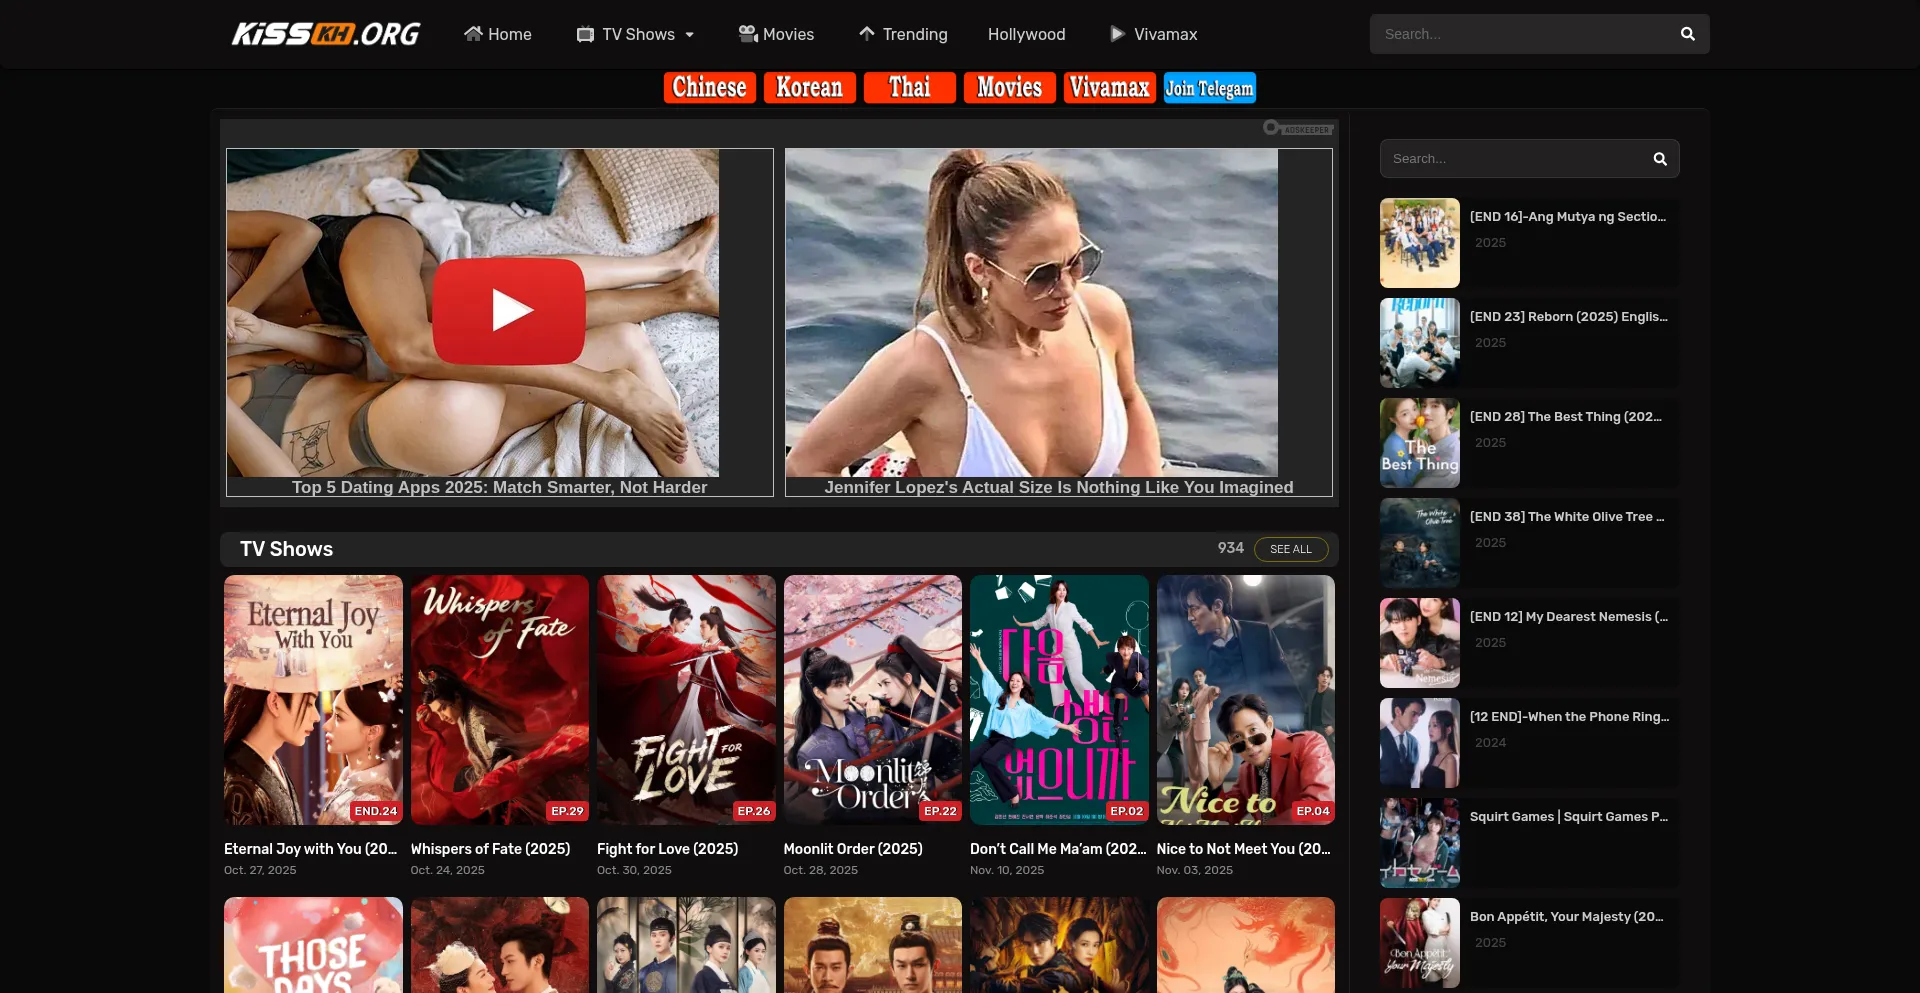The height and width of the screenshot is (993, 1920).
Task: Open The White Olive Tree sidebar item
Action: (1566, 517)
